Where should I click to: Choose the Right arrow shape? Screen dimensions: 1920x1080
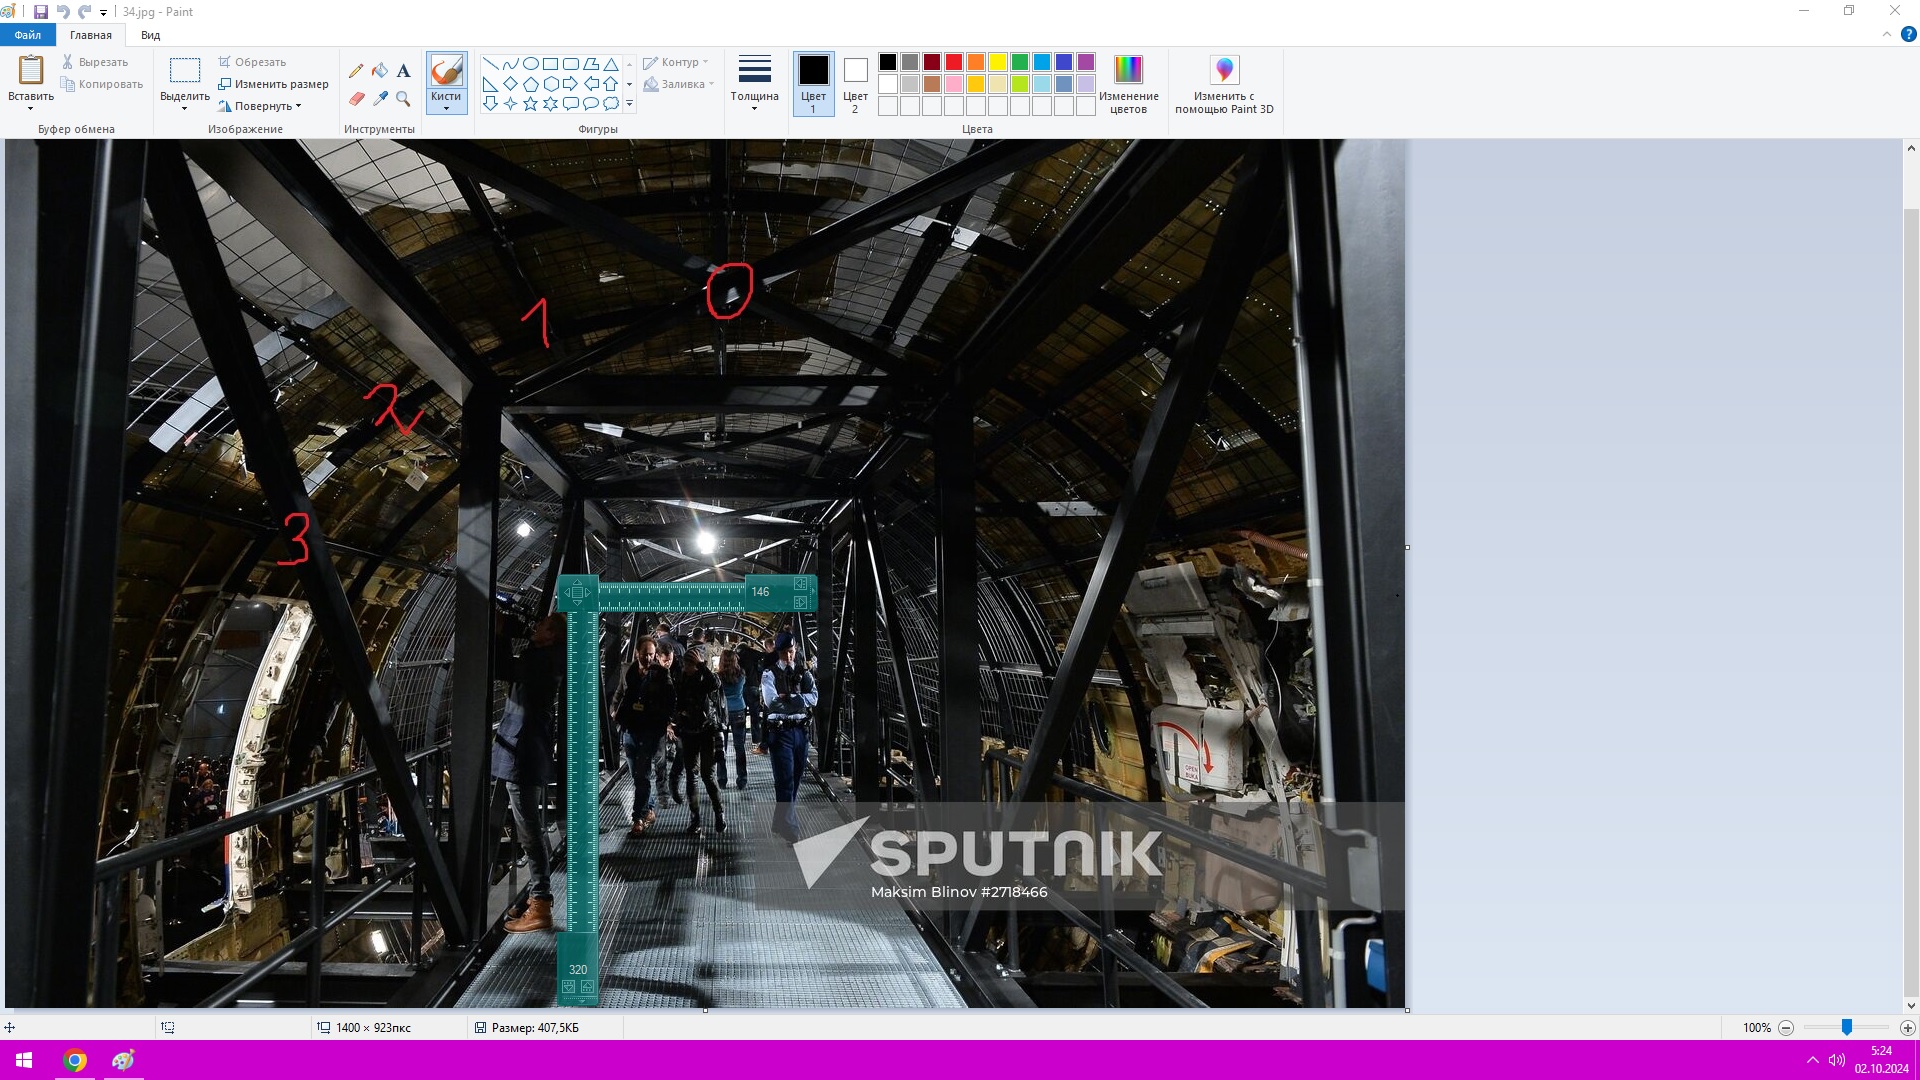pos(570,83)
